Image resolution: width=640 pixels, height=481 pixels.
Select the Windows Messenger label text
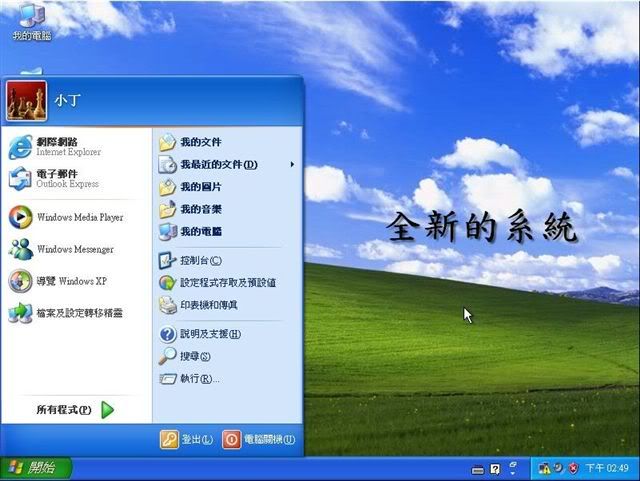76,249
